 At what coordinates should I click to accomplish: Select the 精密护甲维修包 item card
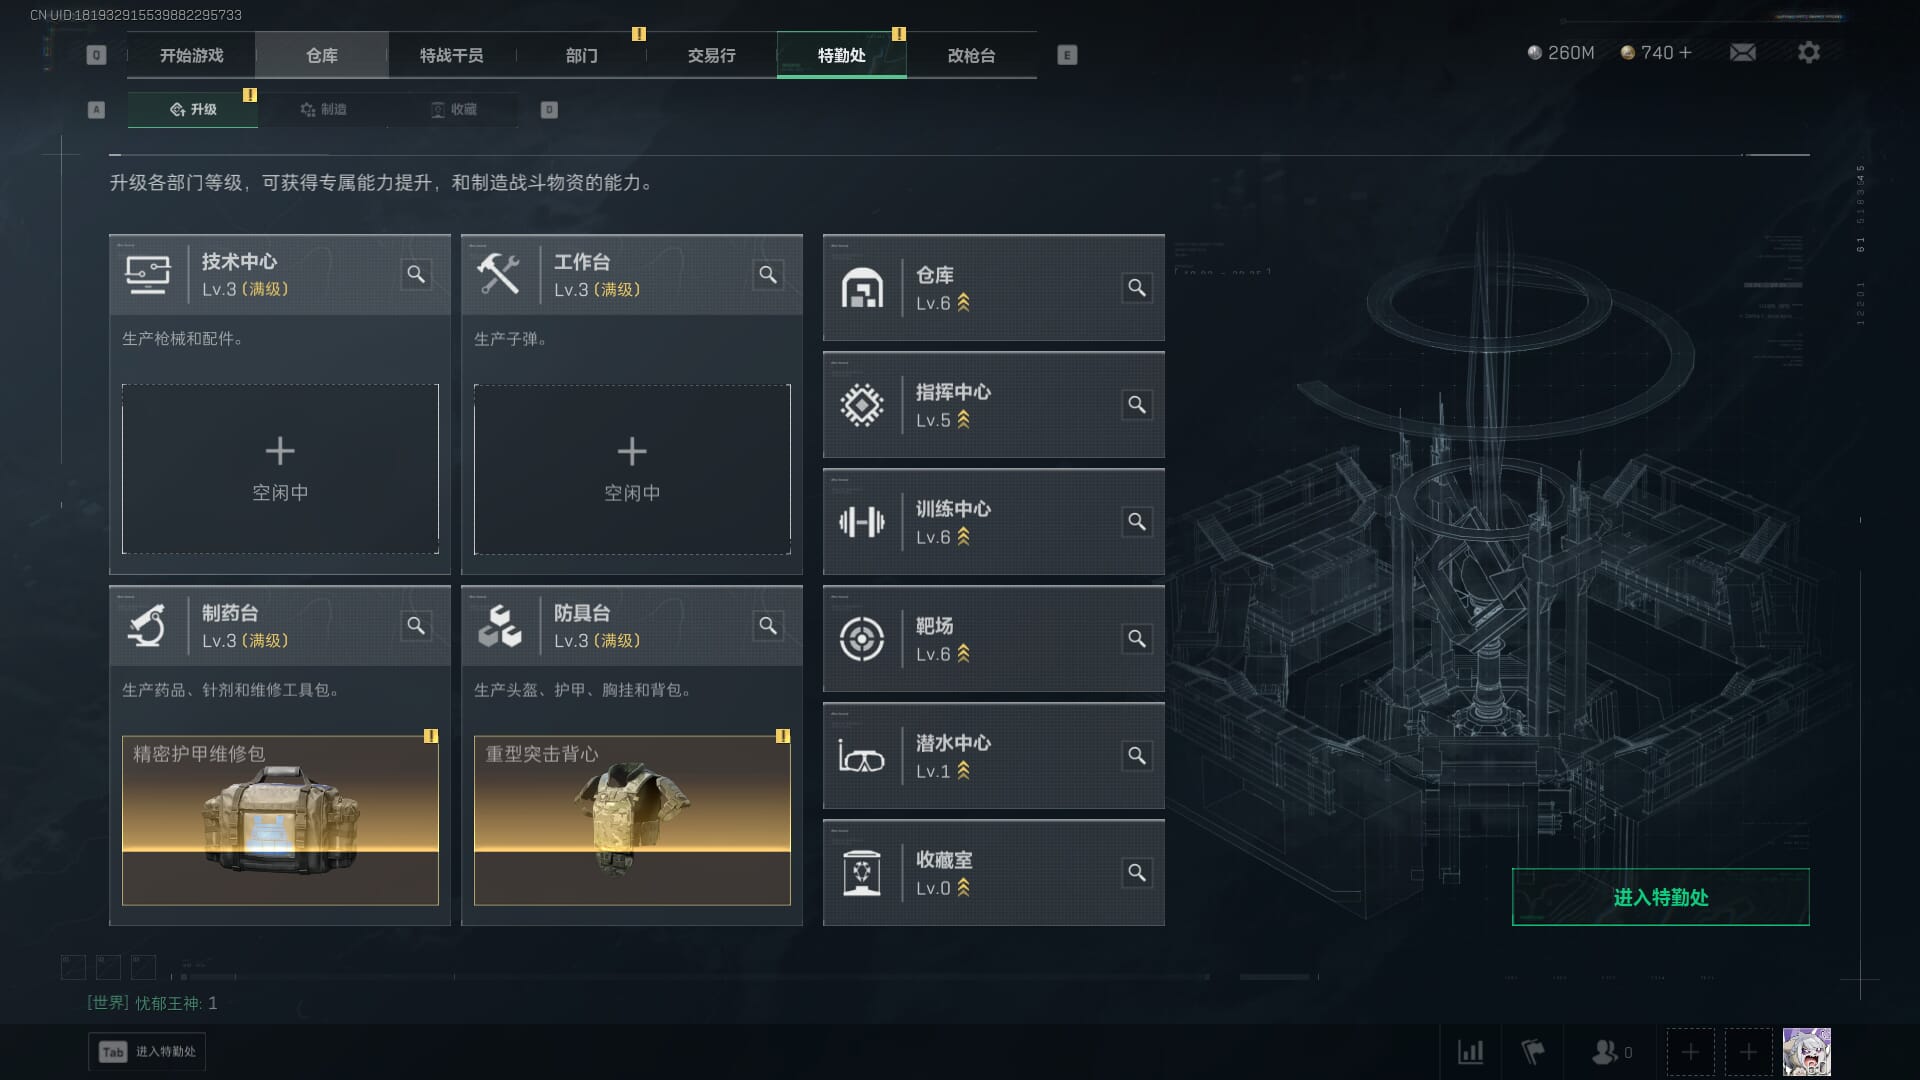280,821
